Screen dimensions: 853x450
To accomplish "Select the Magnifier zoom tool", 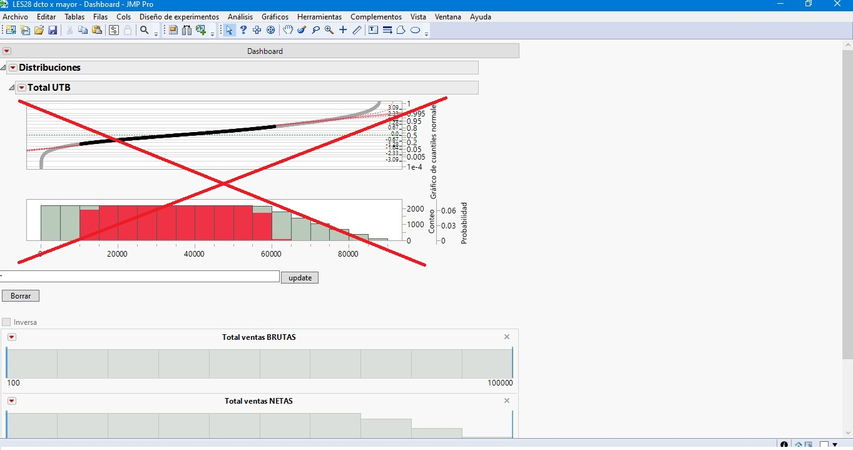I will 329,31.
